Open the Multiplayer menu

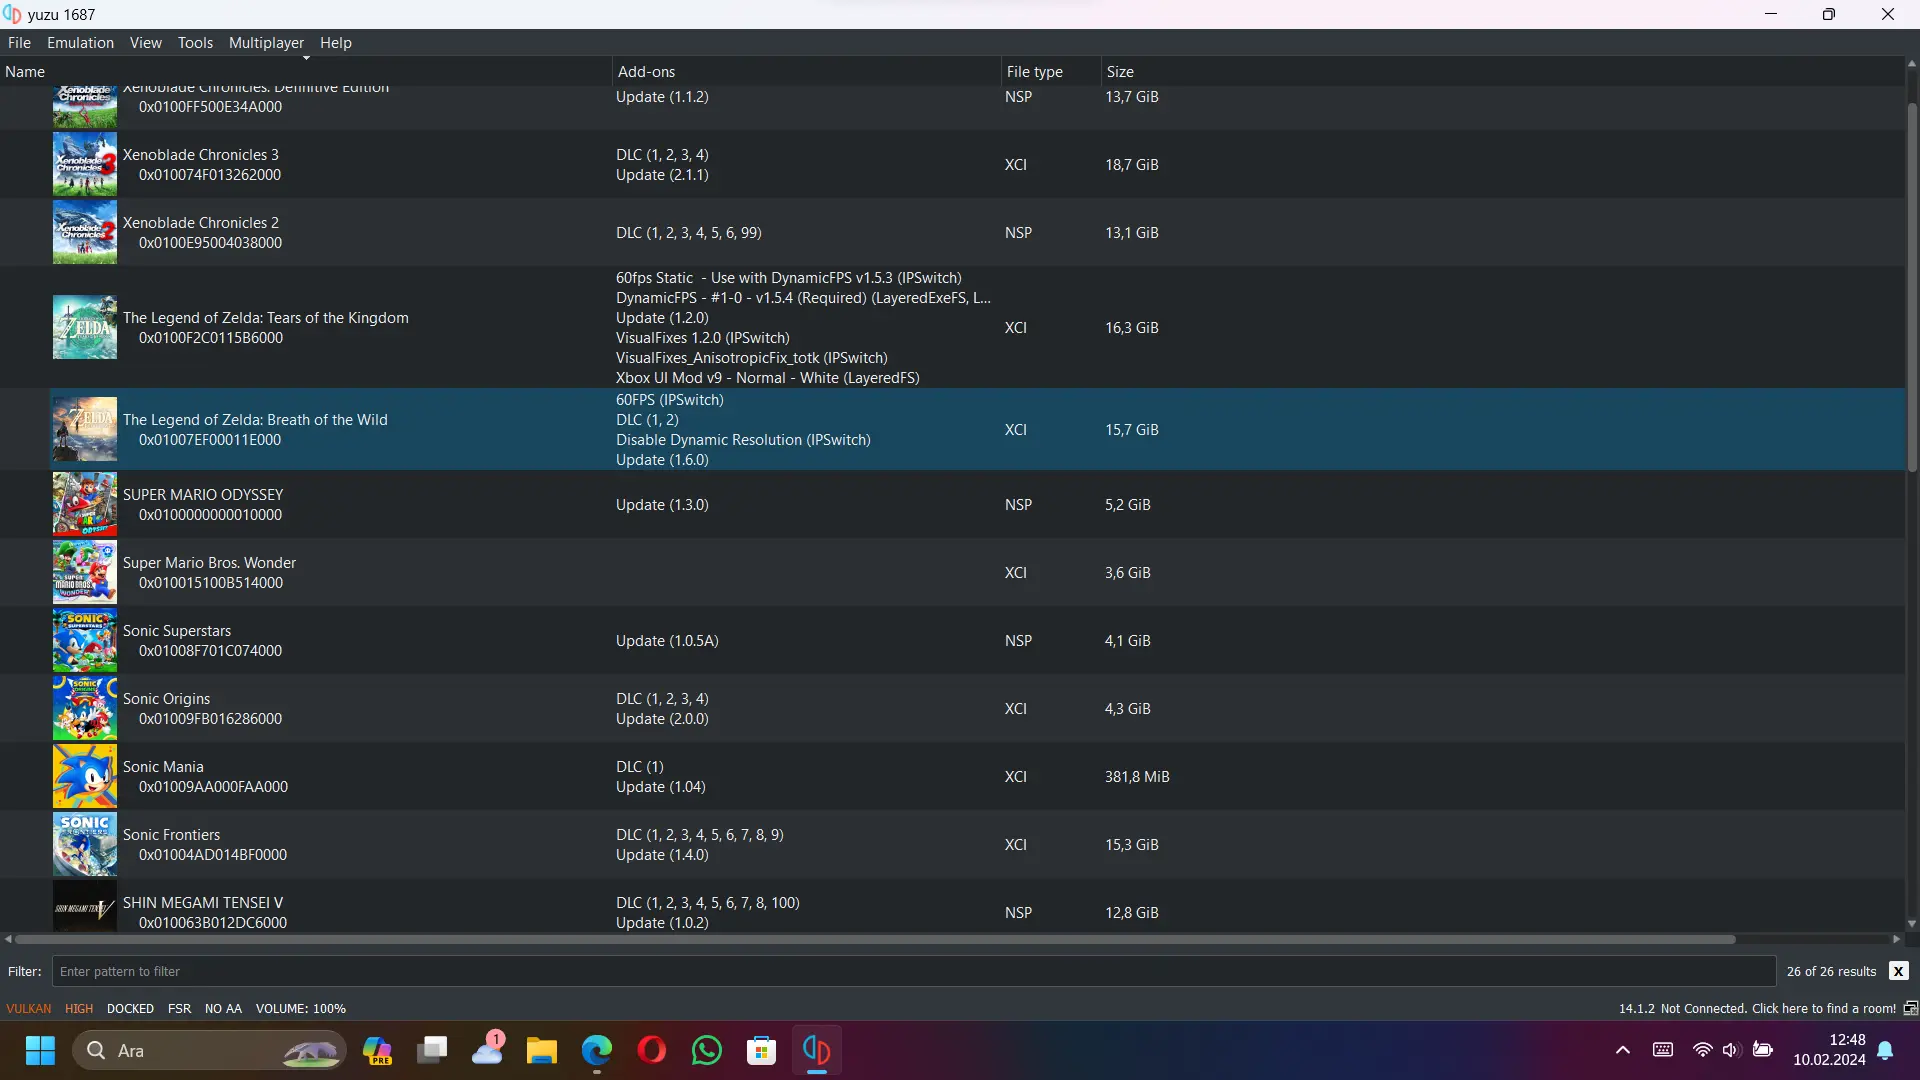tap(266, 43)
